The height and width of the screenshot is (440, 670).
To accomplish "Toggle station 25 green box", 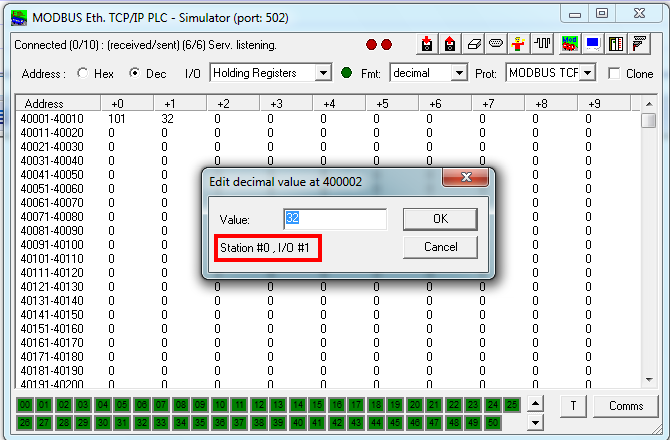I will click(512, 405).
